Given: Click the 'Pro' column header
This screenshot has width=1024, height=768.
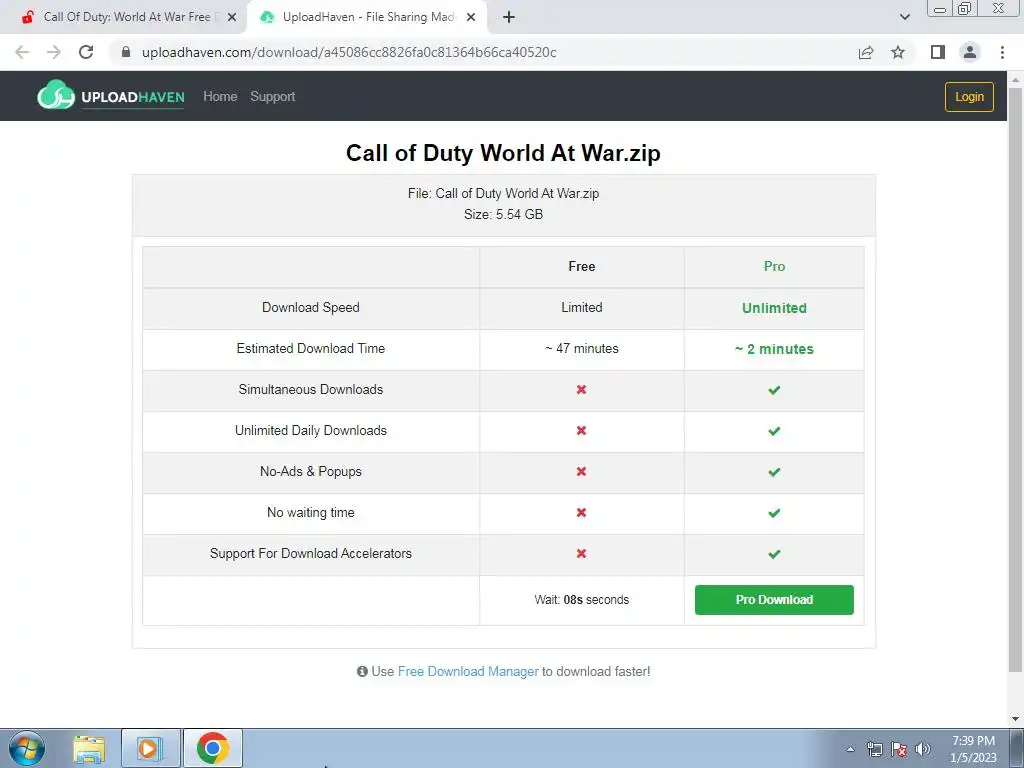Looking at the screenshot, I should click(x=774, y=266).
